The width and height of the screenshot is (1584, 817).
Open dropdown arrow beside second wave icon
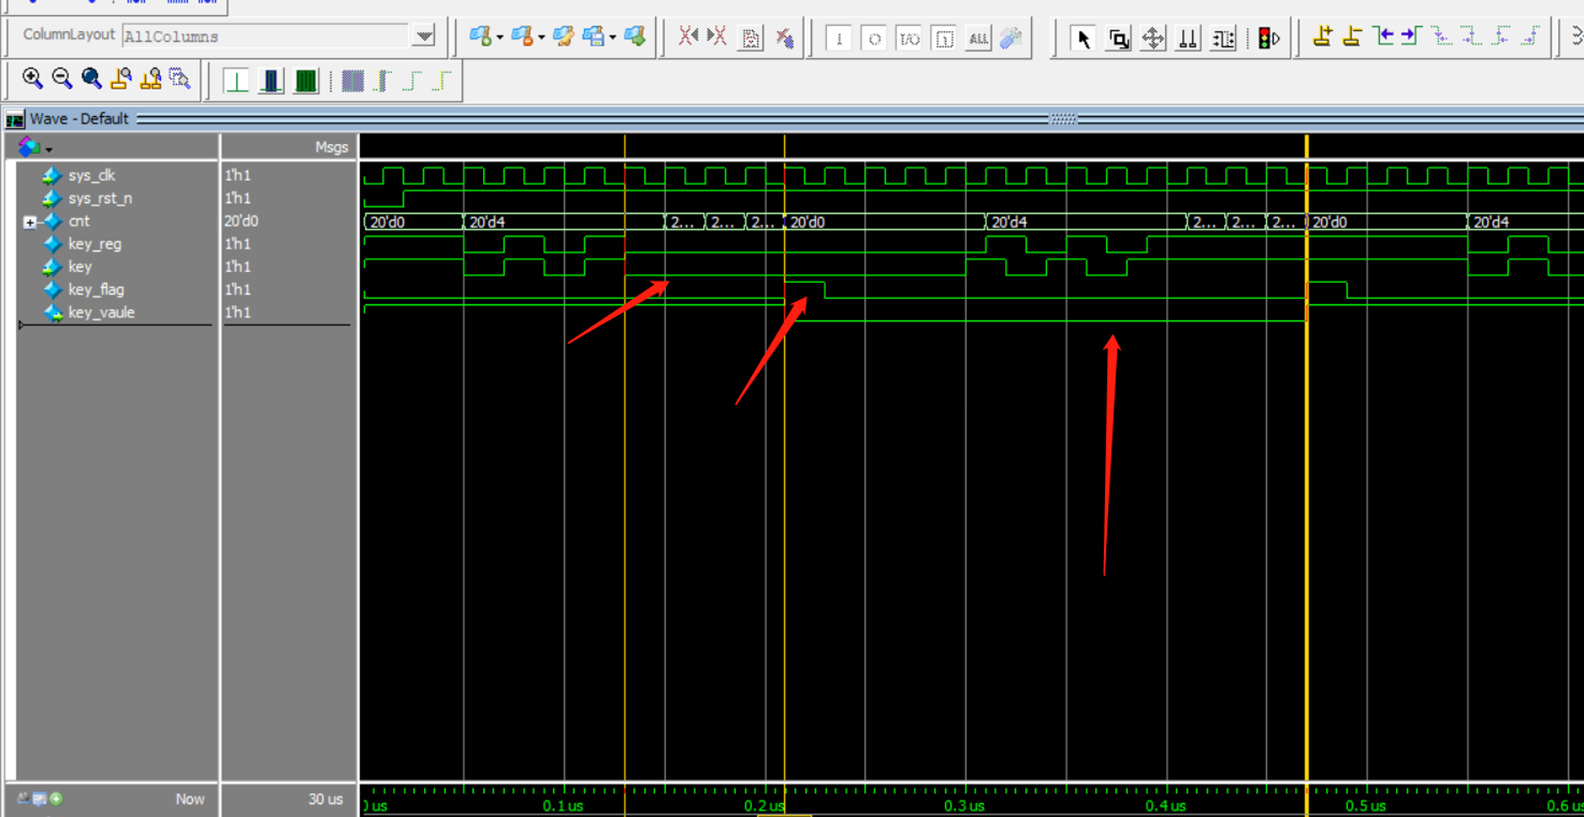click(x=541, y=38)
